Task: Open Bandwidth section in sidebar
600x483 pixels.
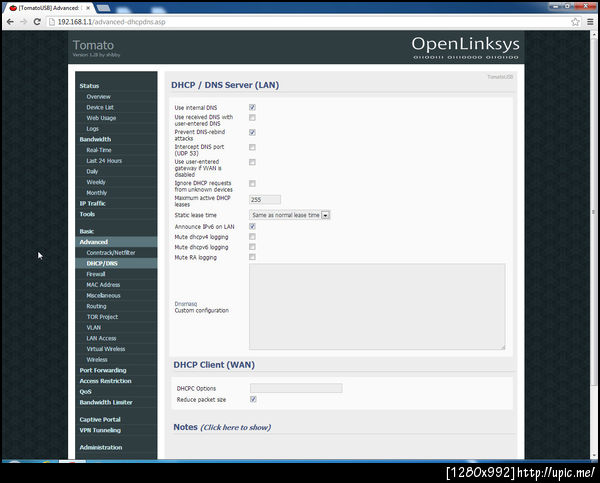Action: point(95,139)
